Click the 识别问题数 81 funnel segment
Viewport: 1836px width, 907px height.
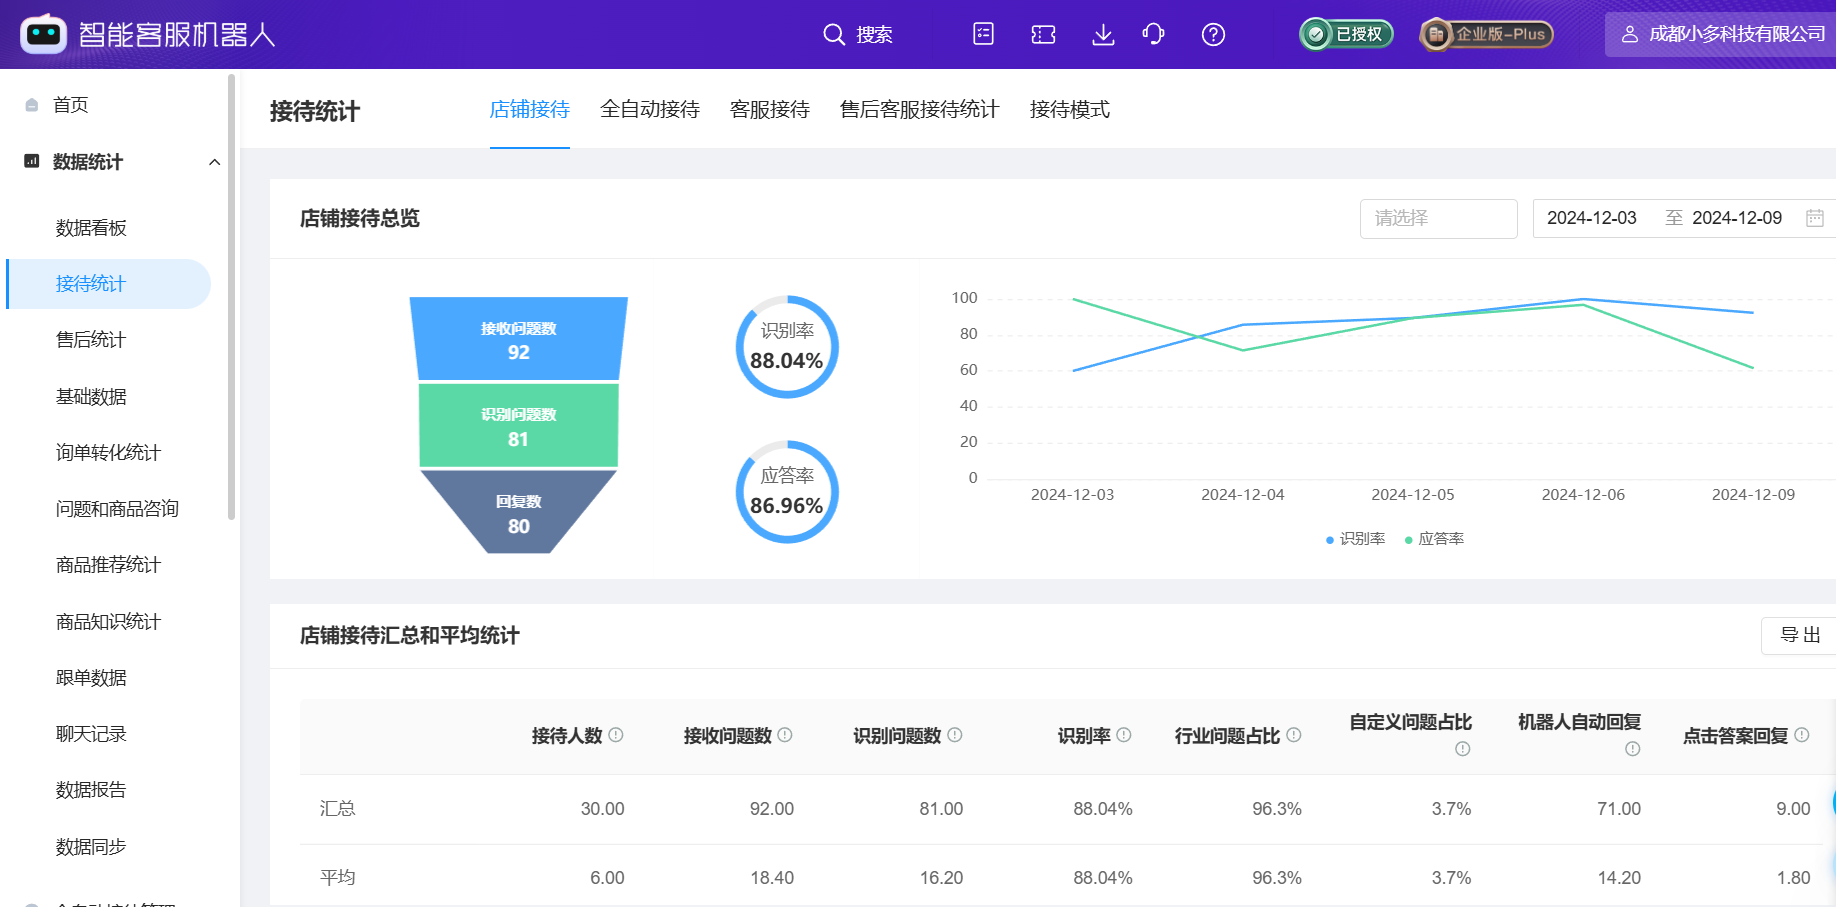(519, 426)
